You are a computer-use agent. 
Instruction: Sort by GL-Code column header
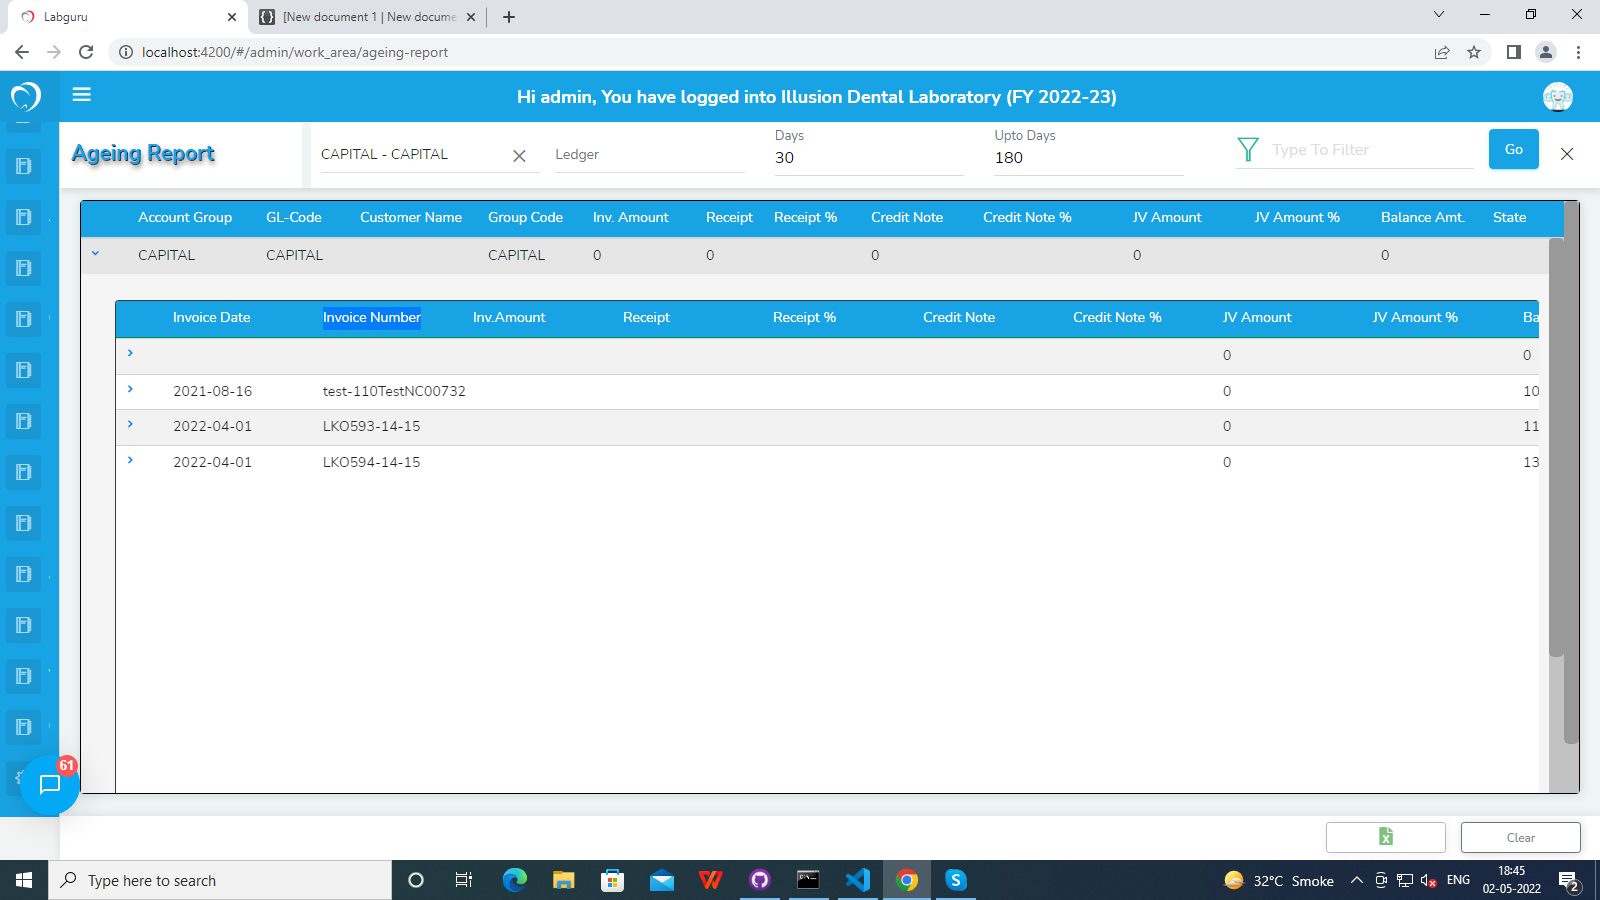pyautogui.click(x=294, y=217)
